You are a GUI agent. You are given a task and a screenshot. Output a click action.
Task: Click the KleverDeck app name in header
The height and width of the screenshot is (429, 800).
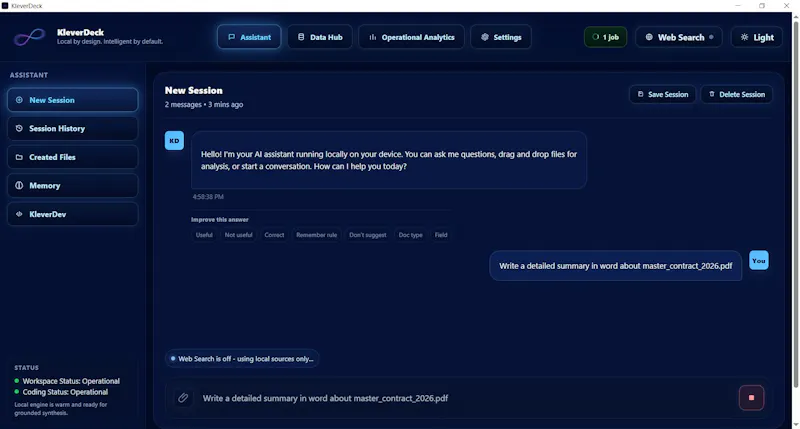[80, 32]
